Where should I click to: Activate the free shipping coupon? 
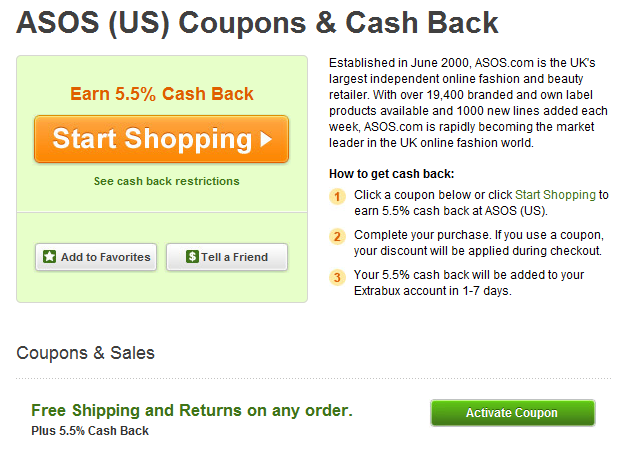(512, 413)
